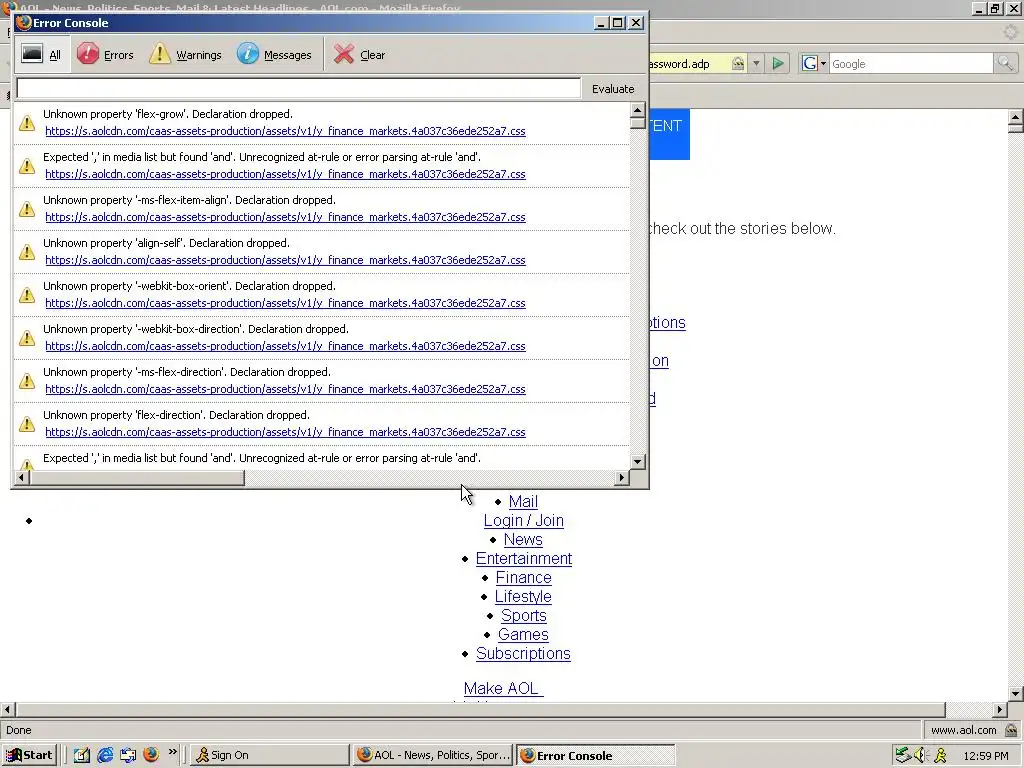This screenshot has width=1024, height=768.
Task: Switch to Error Console taskbar button
Action: tap(596, 755)
